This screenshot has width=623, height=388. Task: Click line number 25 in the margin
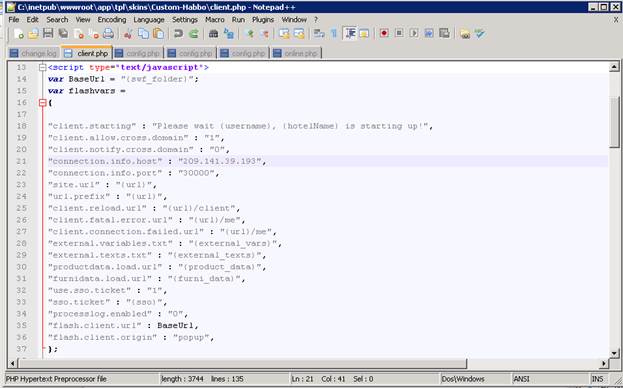21,208
